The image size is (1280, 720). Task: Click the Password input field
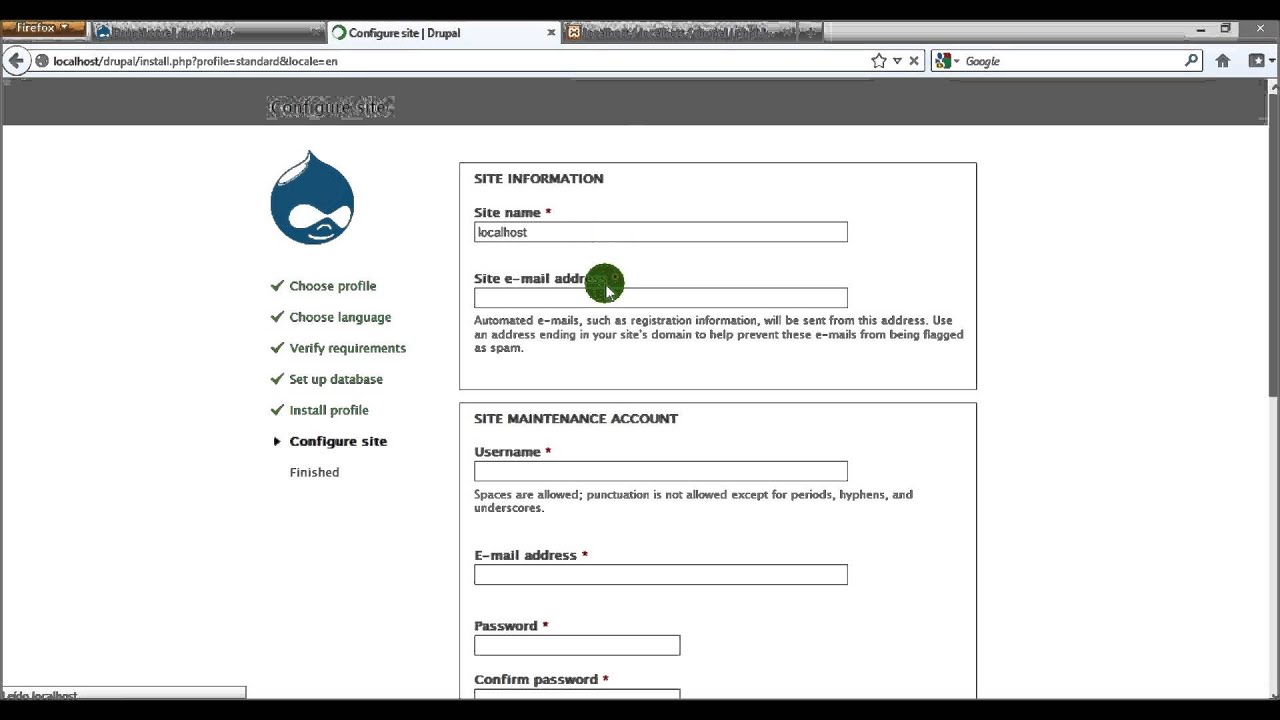[x=577, y=645]
